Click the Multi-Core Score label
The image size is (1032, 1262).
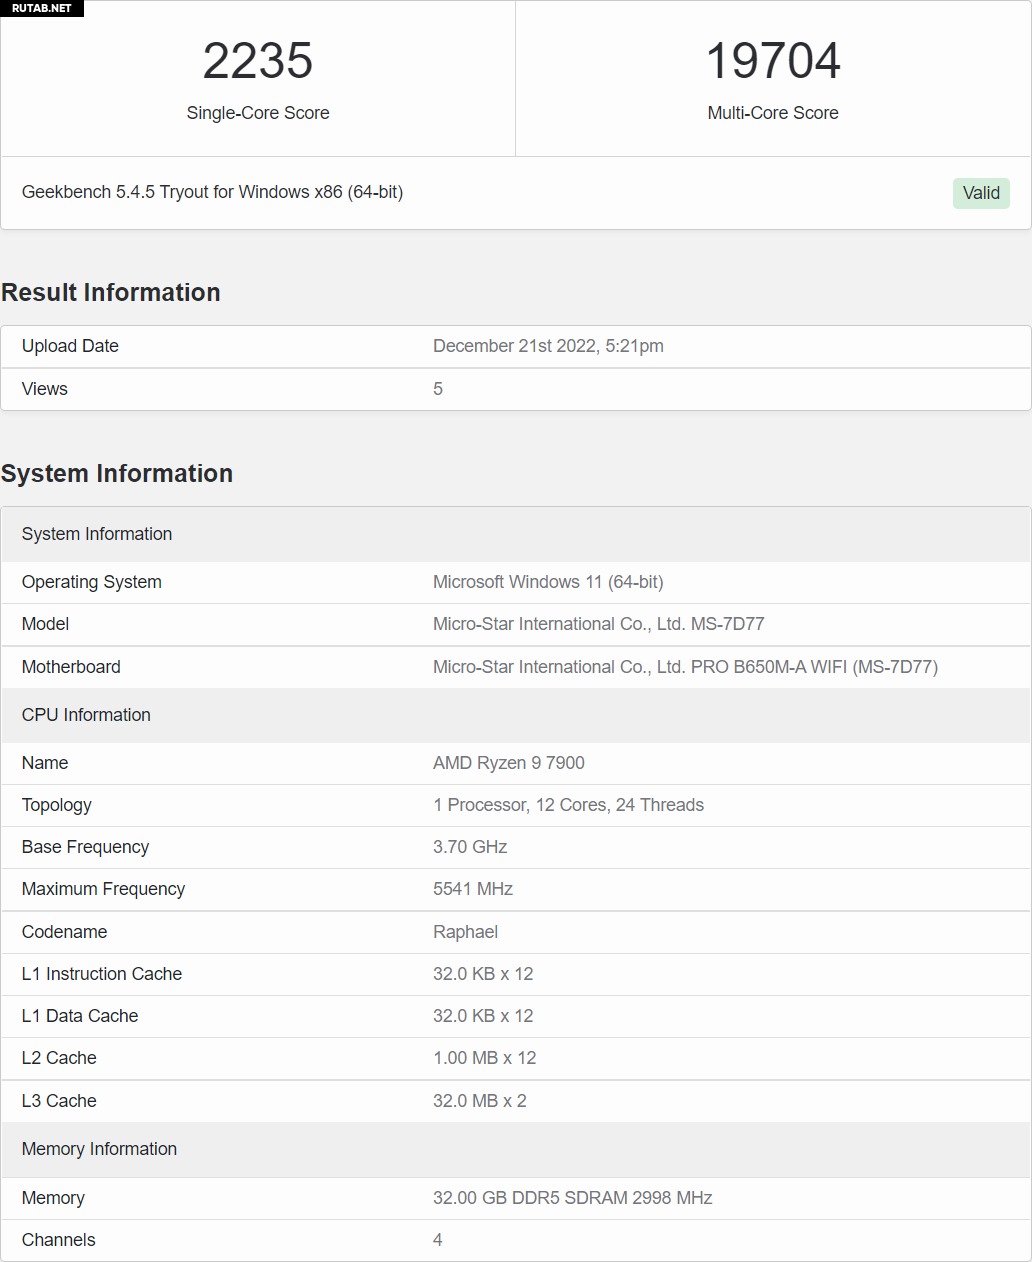coord(773,113)
